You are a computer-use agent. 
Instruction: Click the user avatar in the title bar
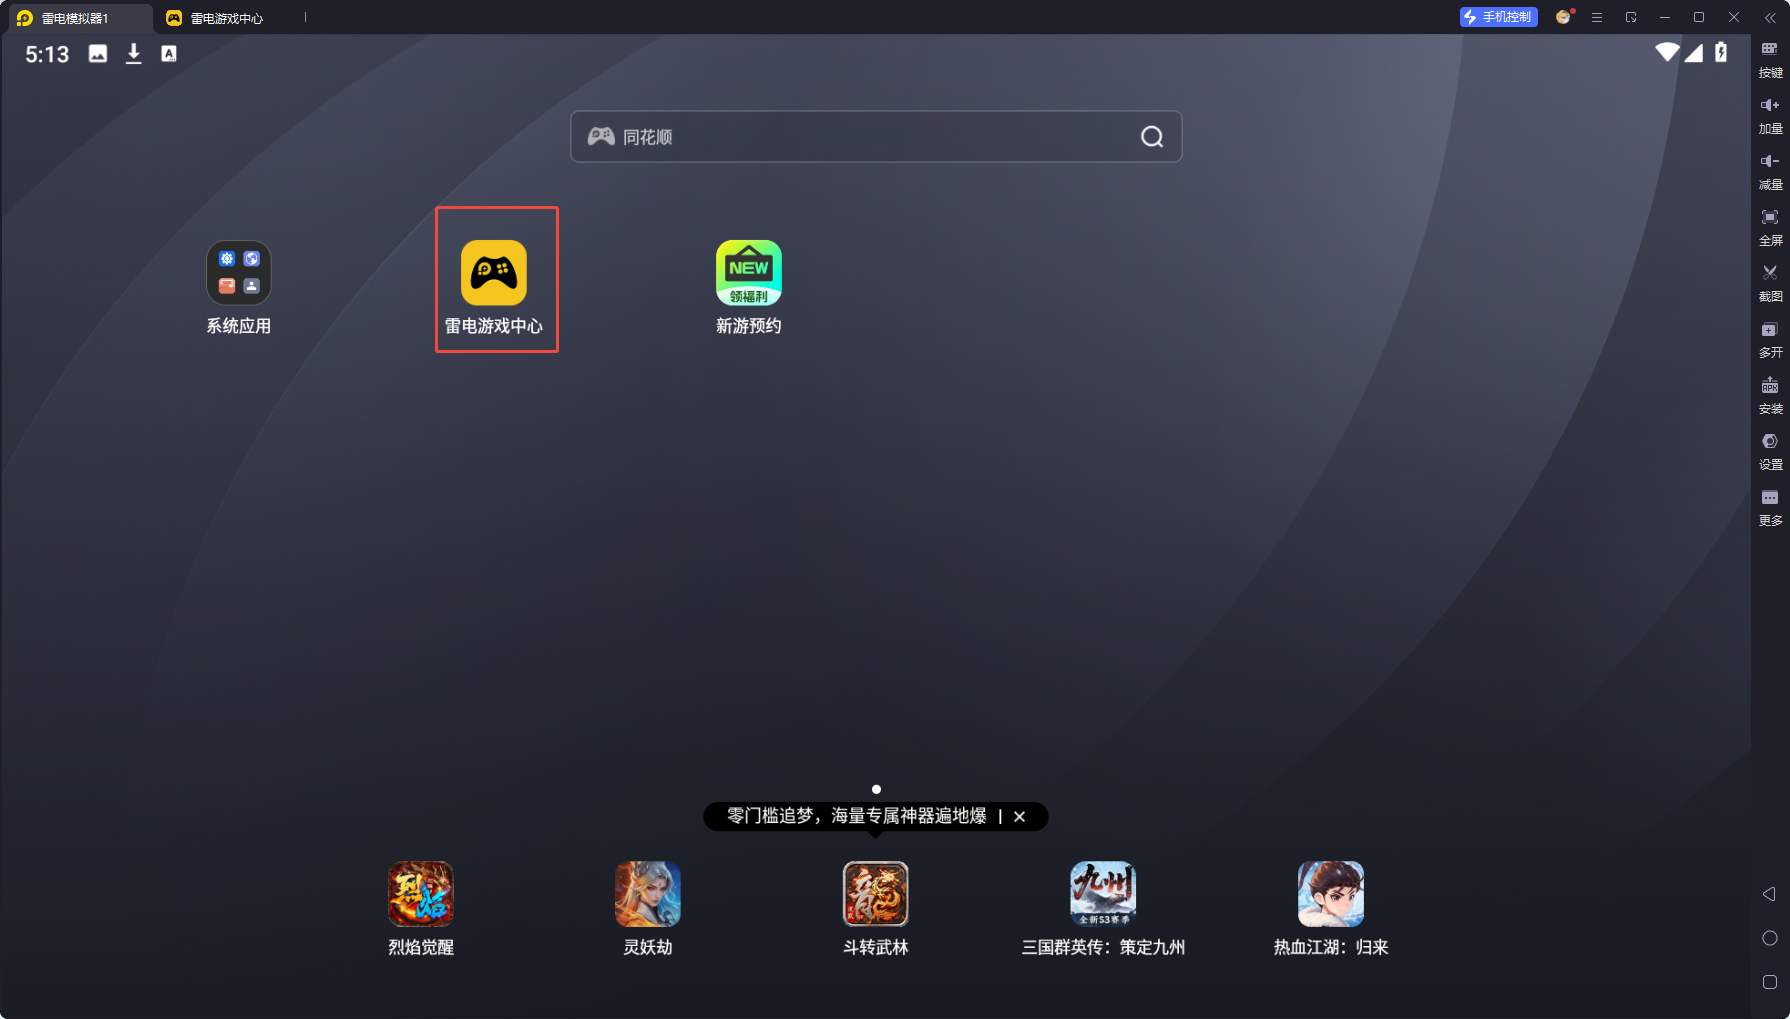pyautogui.click(x=1563, y=17)
